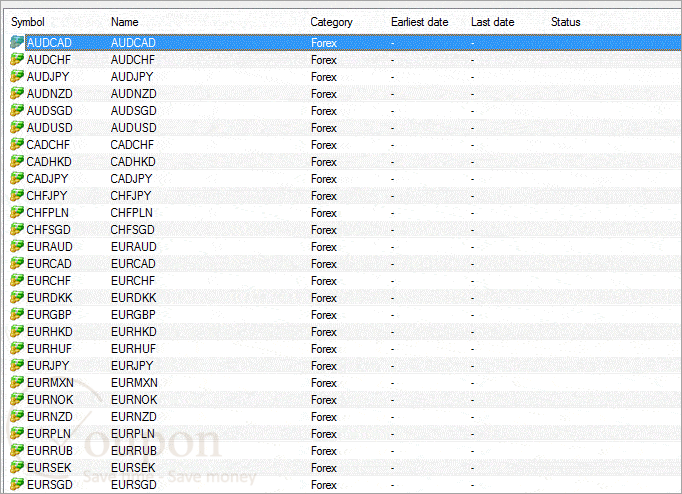Click the EURPLN row icon

17,433
